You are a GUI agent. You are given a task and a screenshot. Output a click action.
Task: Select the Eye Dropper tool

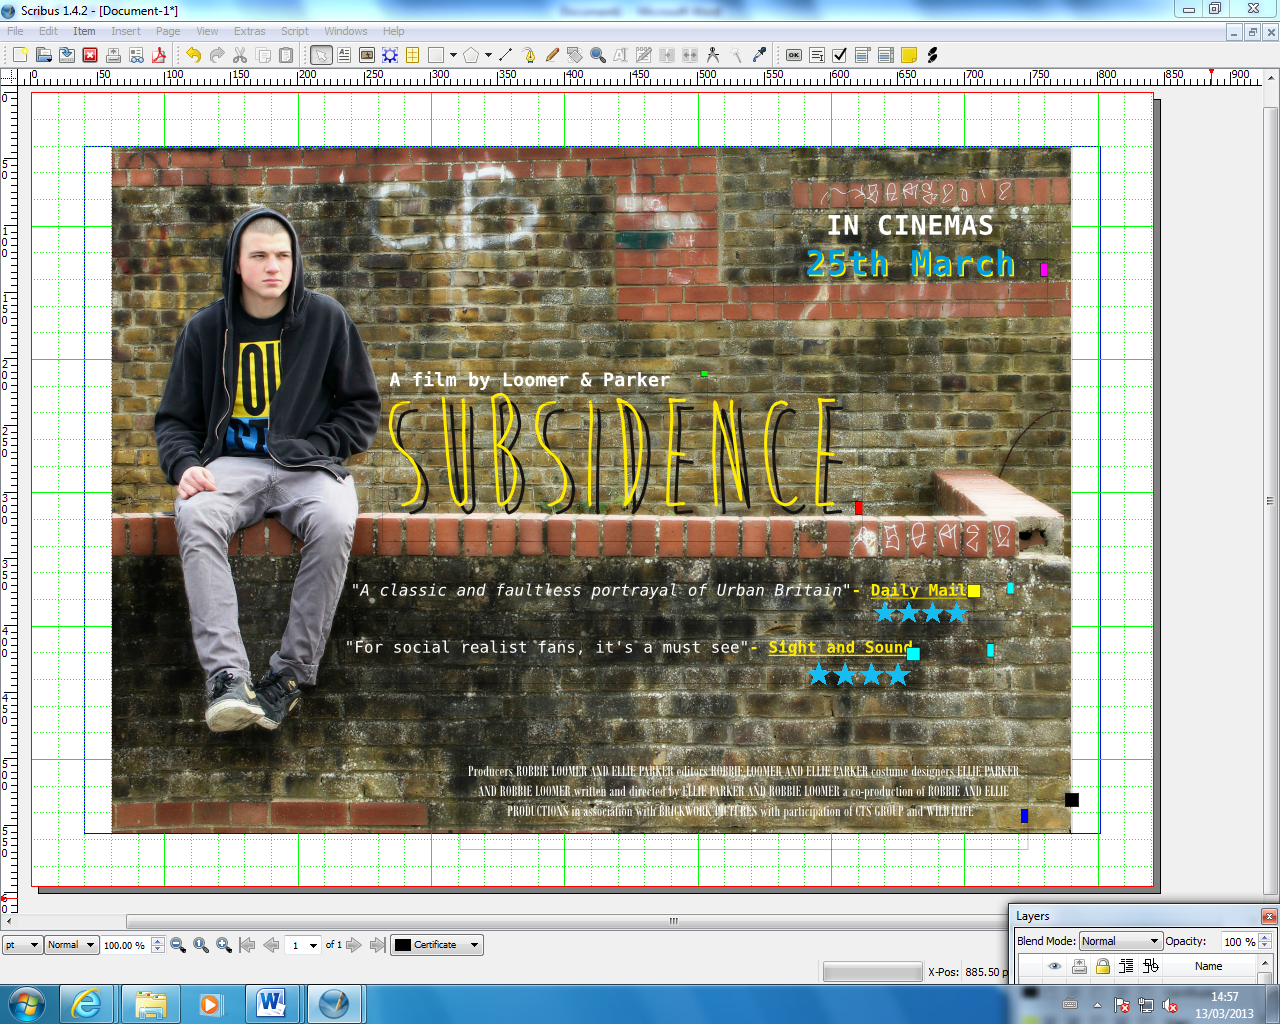pyautogui.click(x=759, y=55)
